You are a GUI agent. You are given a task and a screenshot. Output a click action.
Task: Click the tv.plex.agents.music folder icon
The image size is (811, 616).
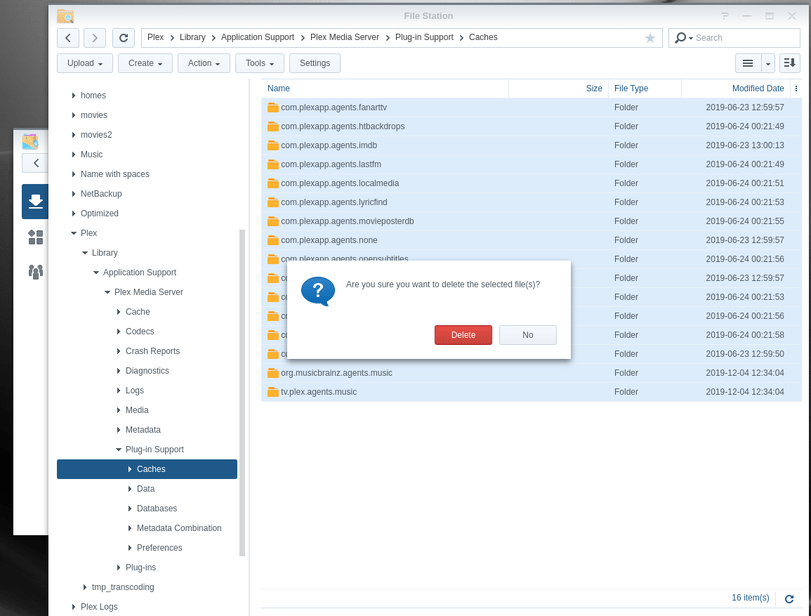coord(273,392)
